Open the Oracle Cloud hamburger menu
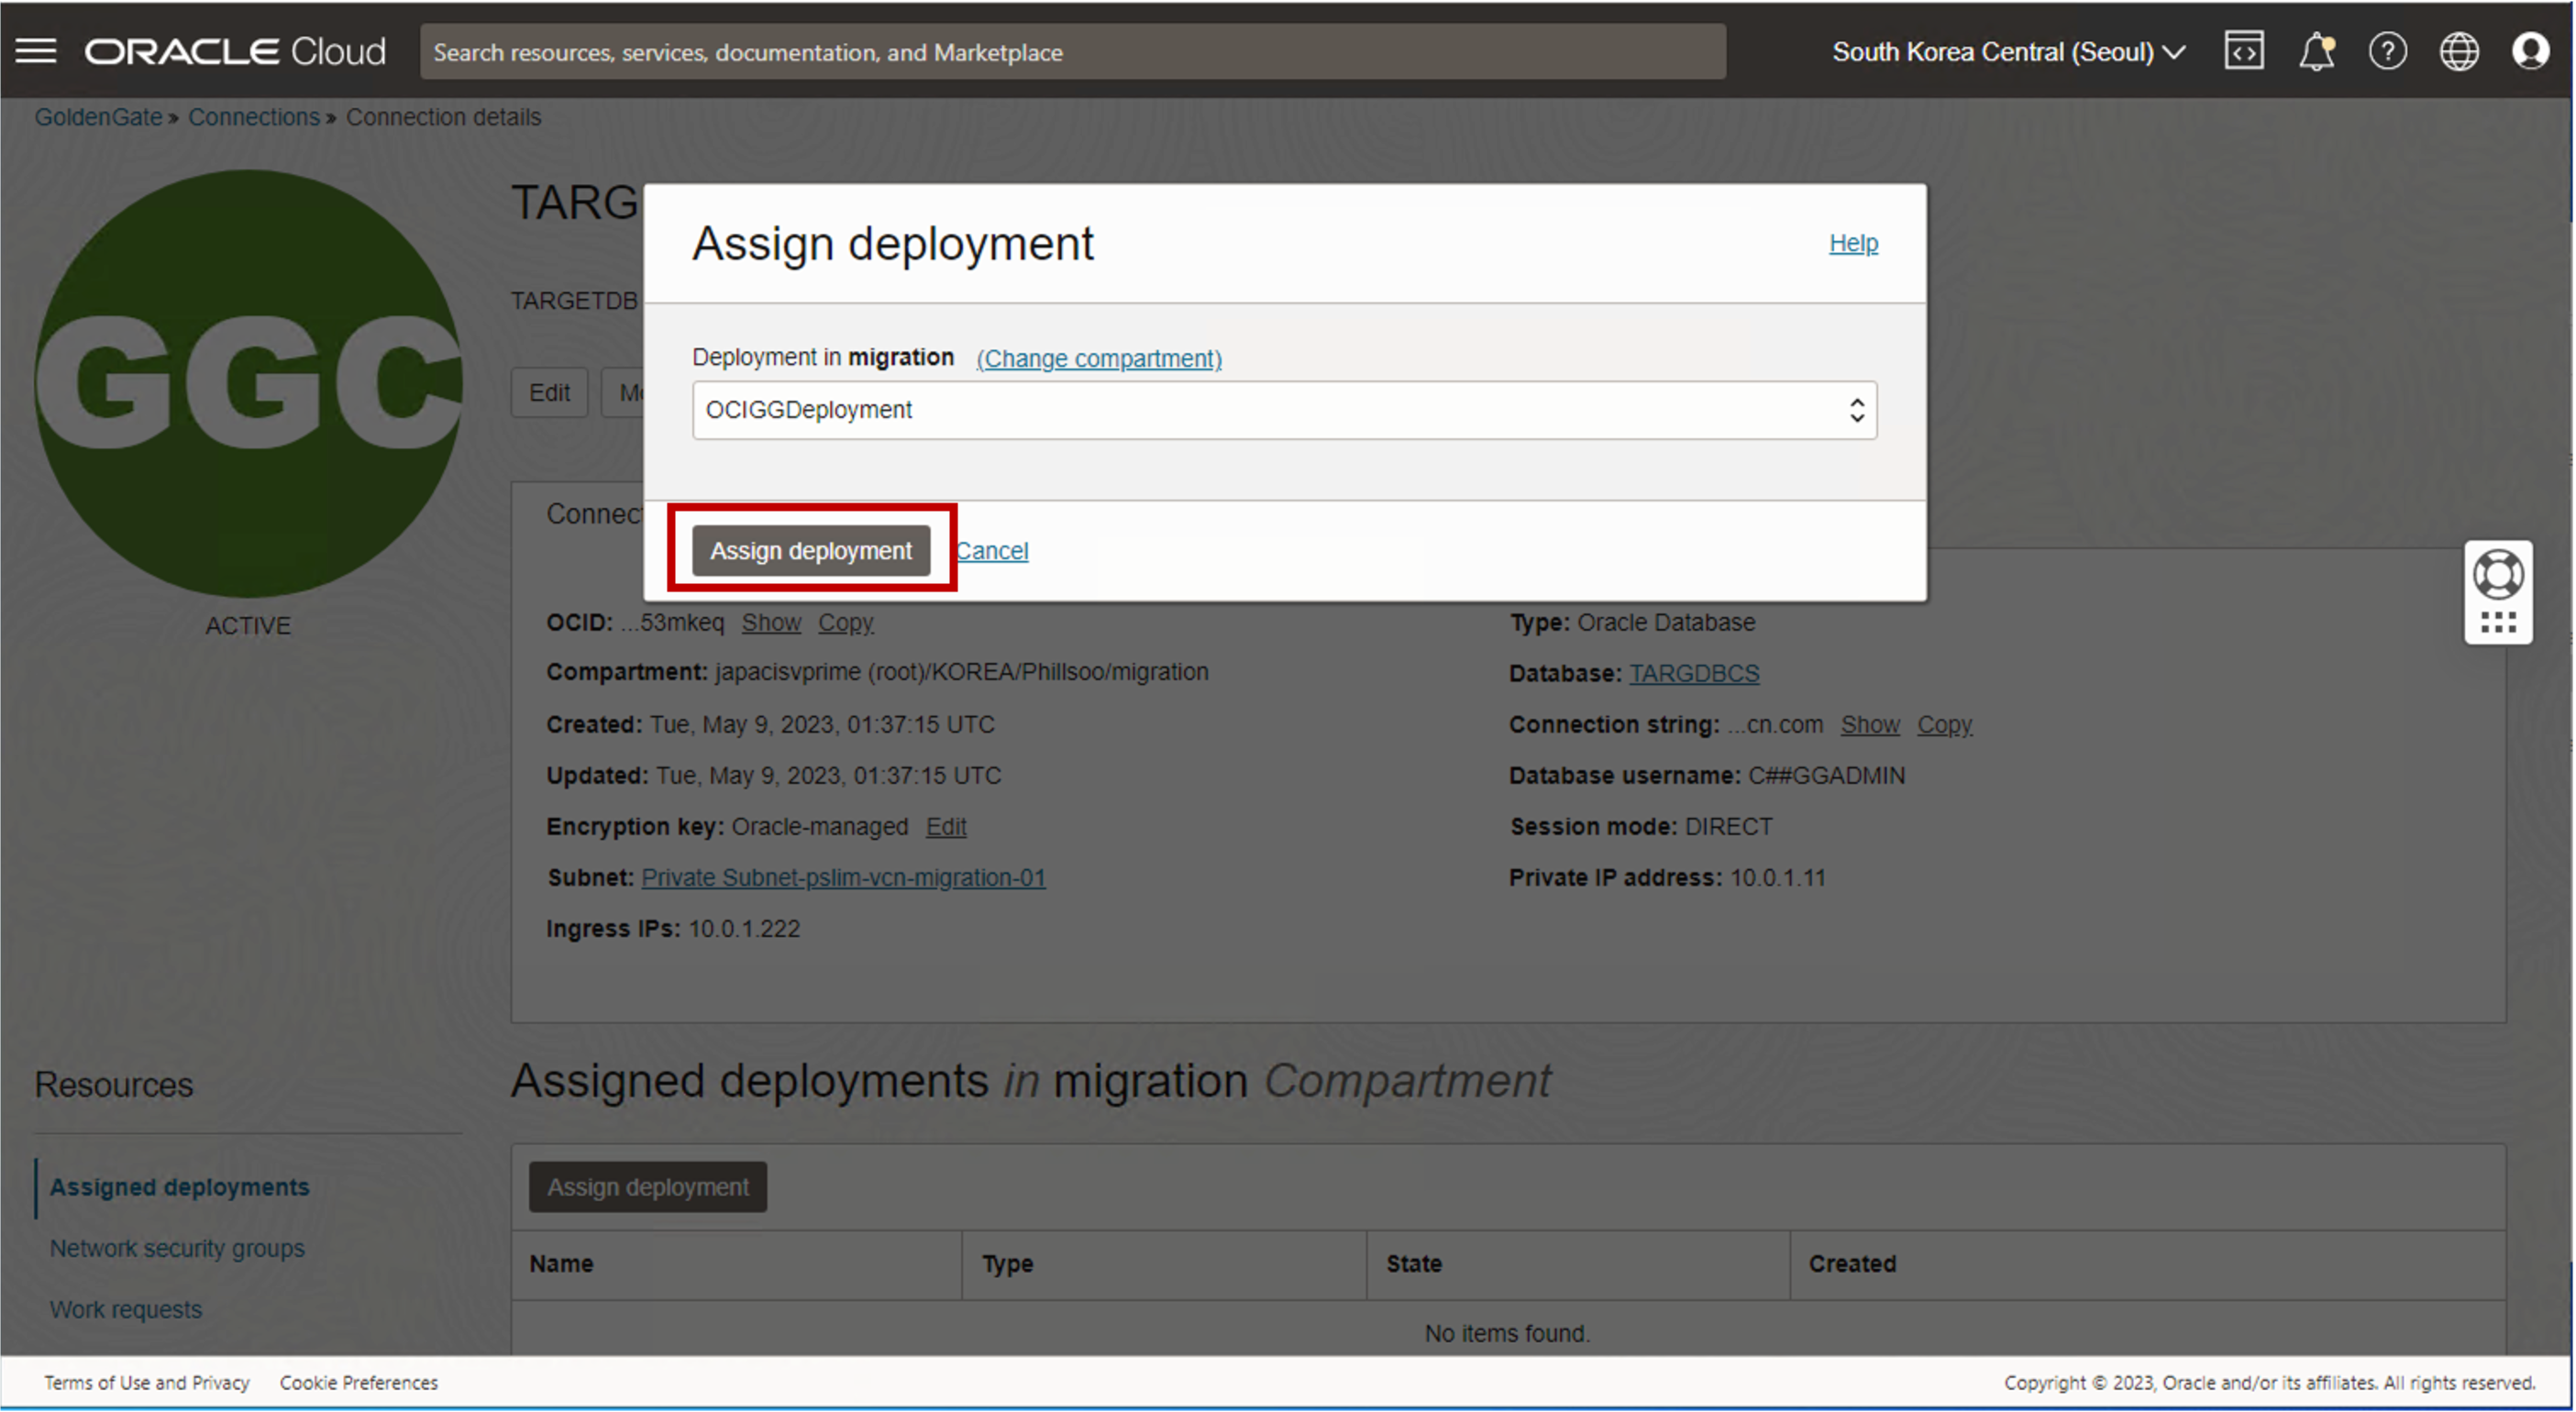 tap(35, 50)
